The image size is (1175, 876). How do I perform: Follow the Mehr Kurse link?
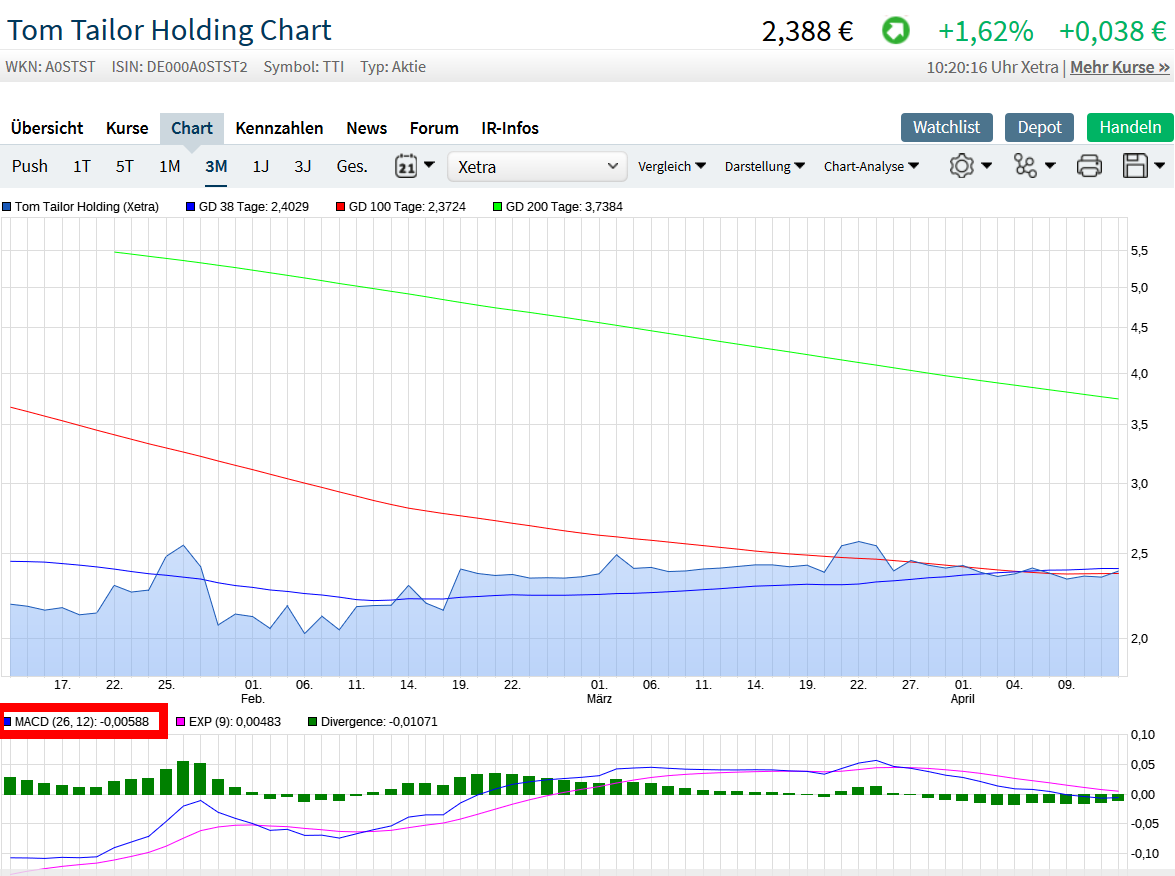pyautogui.click(x=1120, y=67)
